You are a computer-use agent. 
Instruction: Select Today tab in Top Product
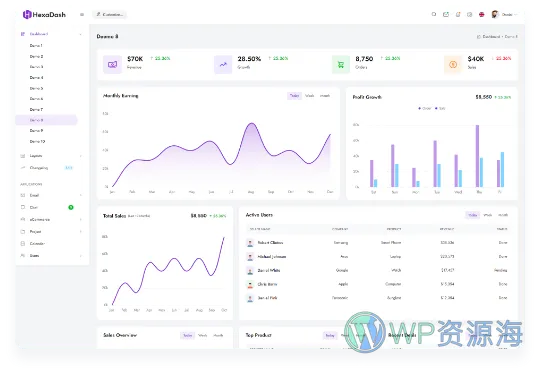[x=330, y=335]
